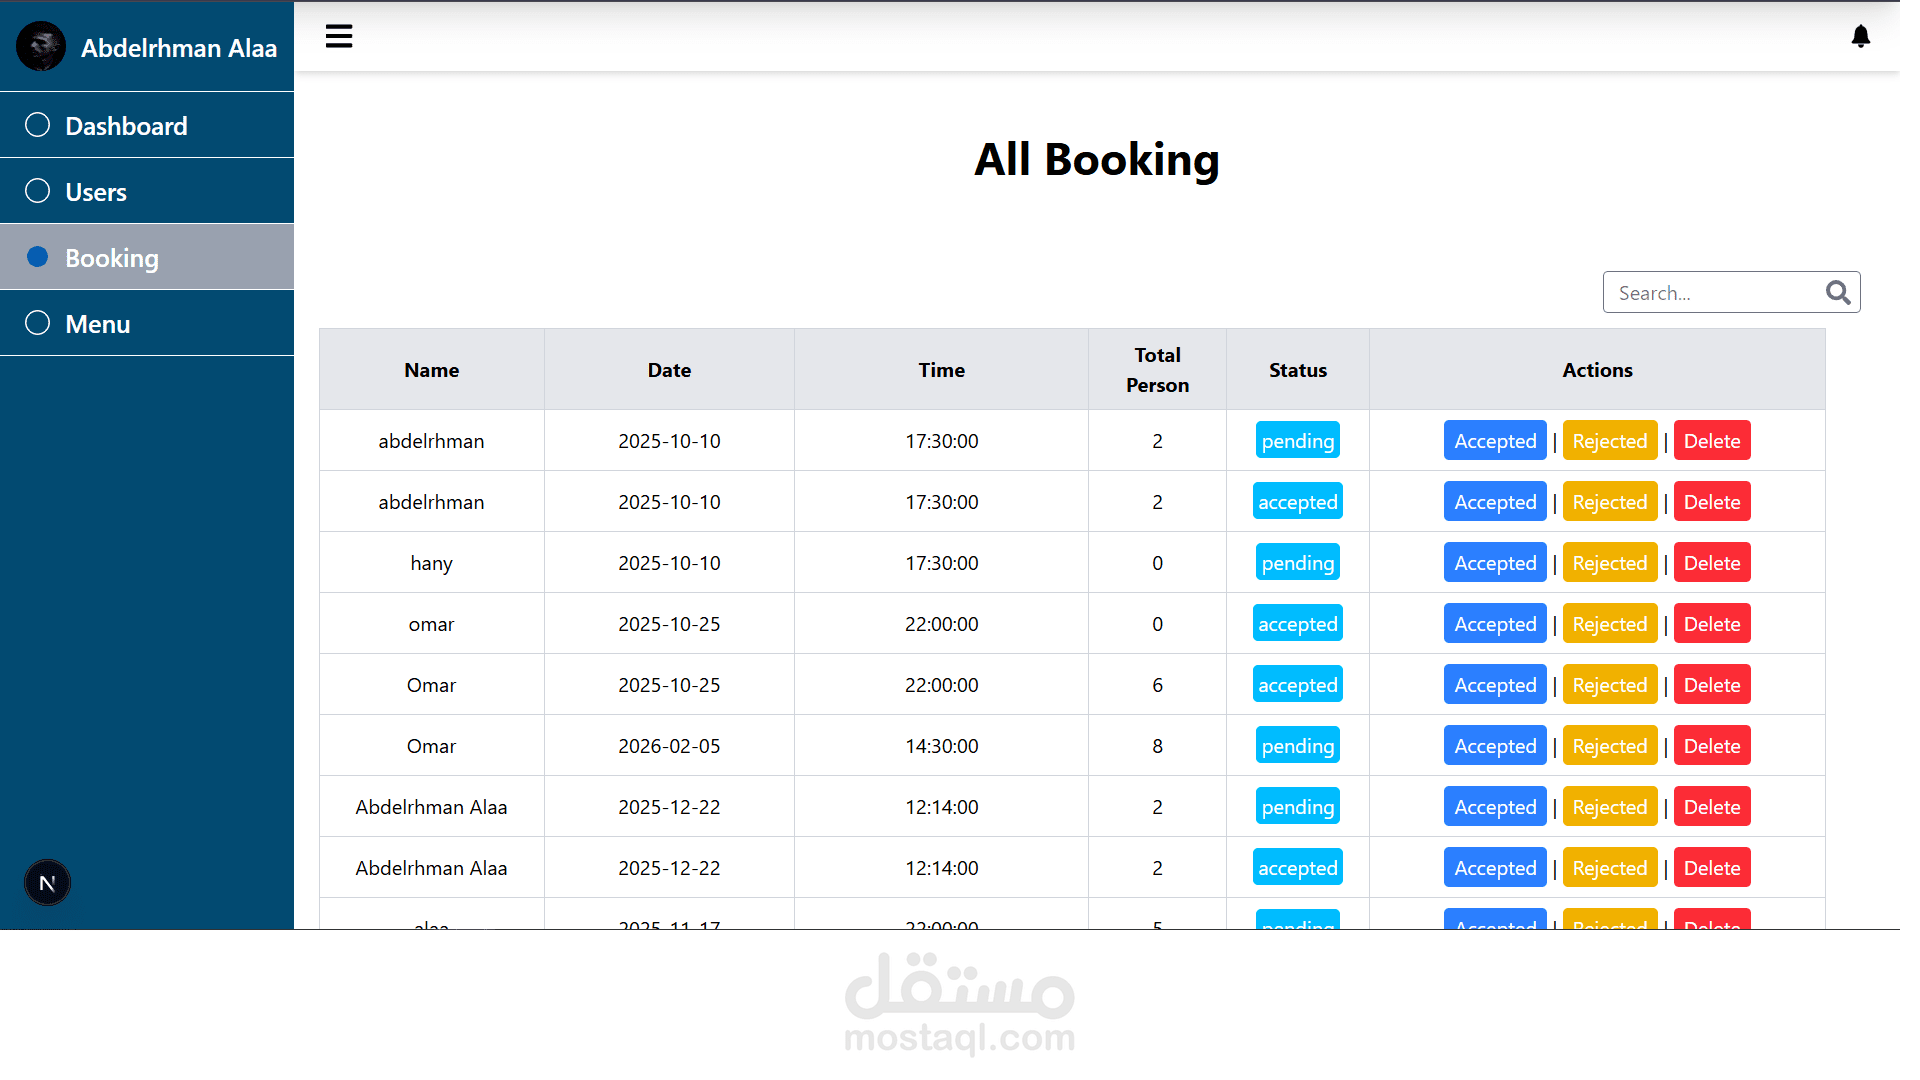Click the round N badge icon

(47, 883)
